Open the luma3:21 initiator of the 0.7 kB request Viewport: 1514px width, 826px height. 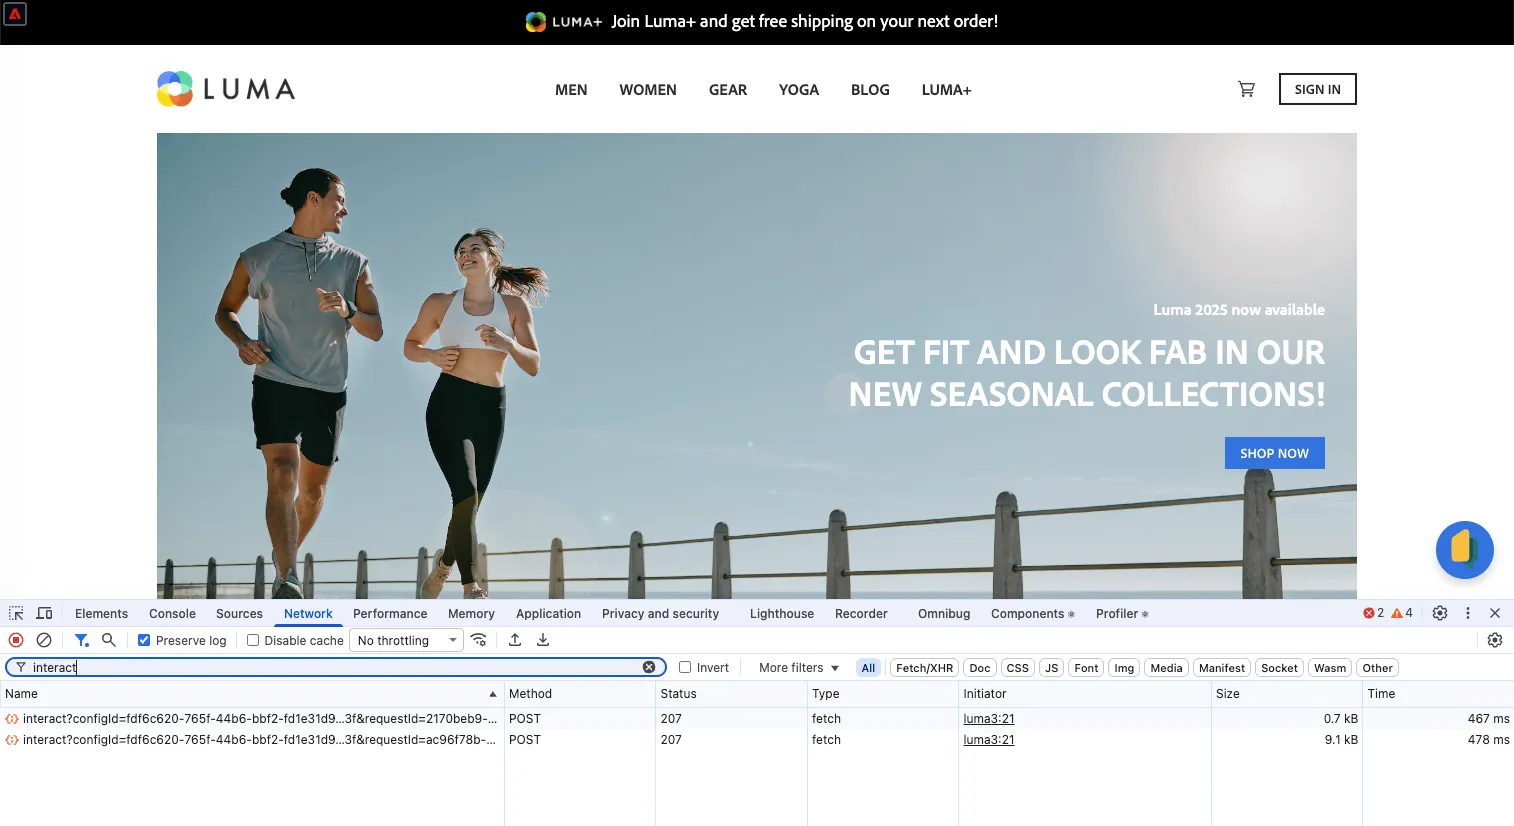pyautogui.click(x=989, y=719)
